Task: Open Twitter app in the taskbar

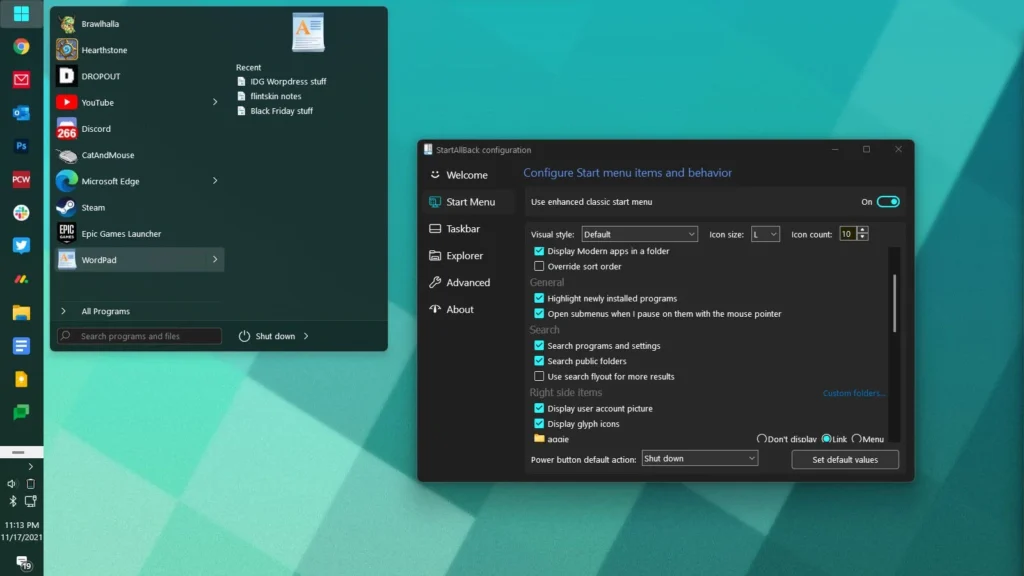Action: click(21, 245)
